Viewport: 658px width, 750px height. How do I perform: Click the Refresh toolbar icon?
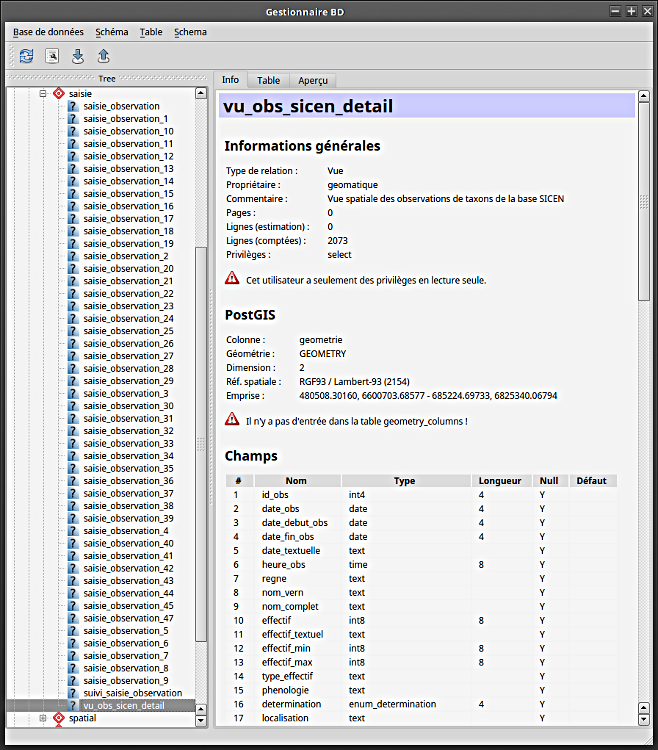pos(26,56)
